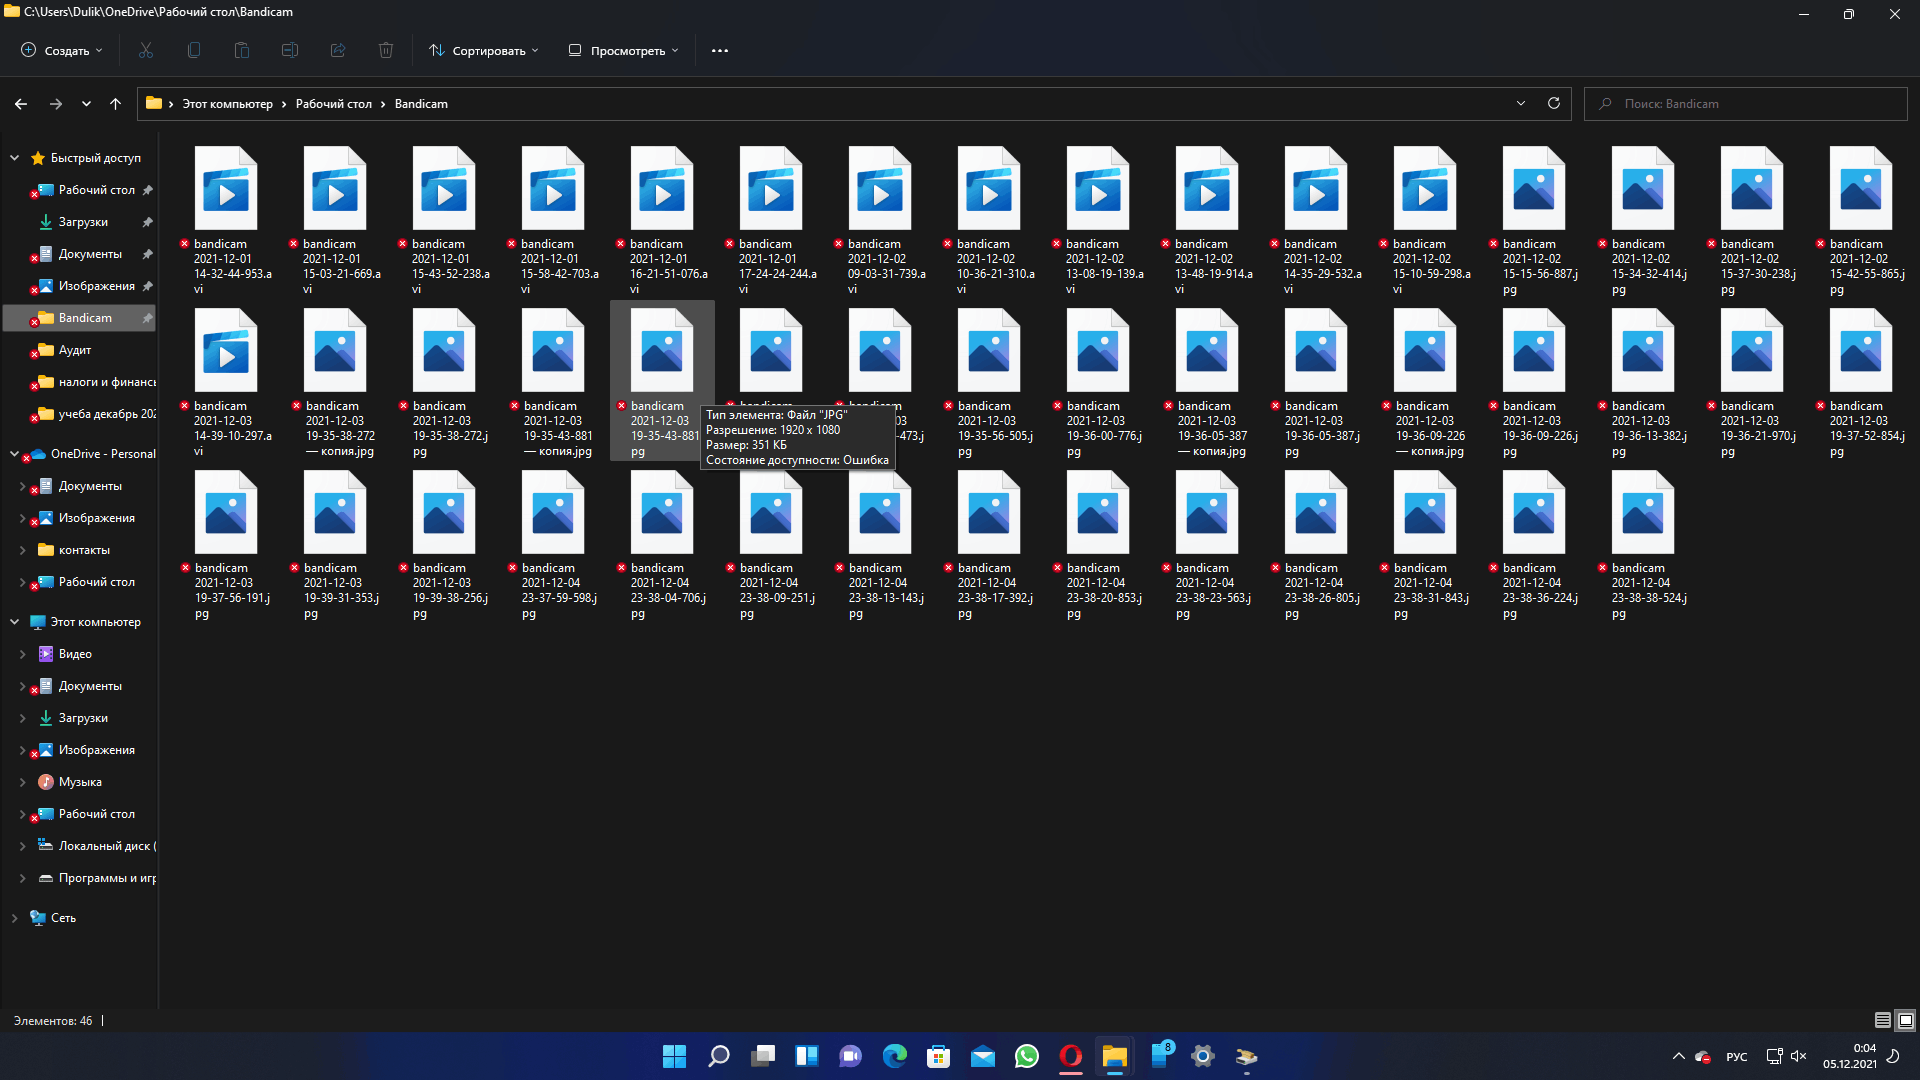Open clock showing 0:04 05.12.2021

pyautogui.click(x=1850, y=1056)
